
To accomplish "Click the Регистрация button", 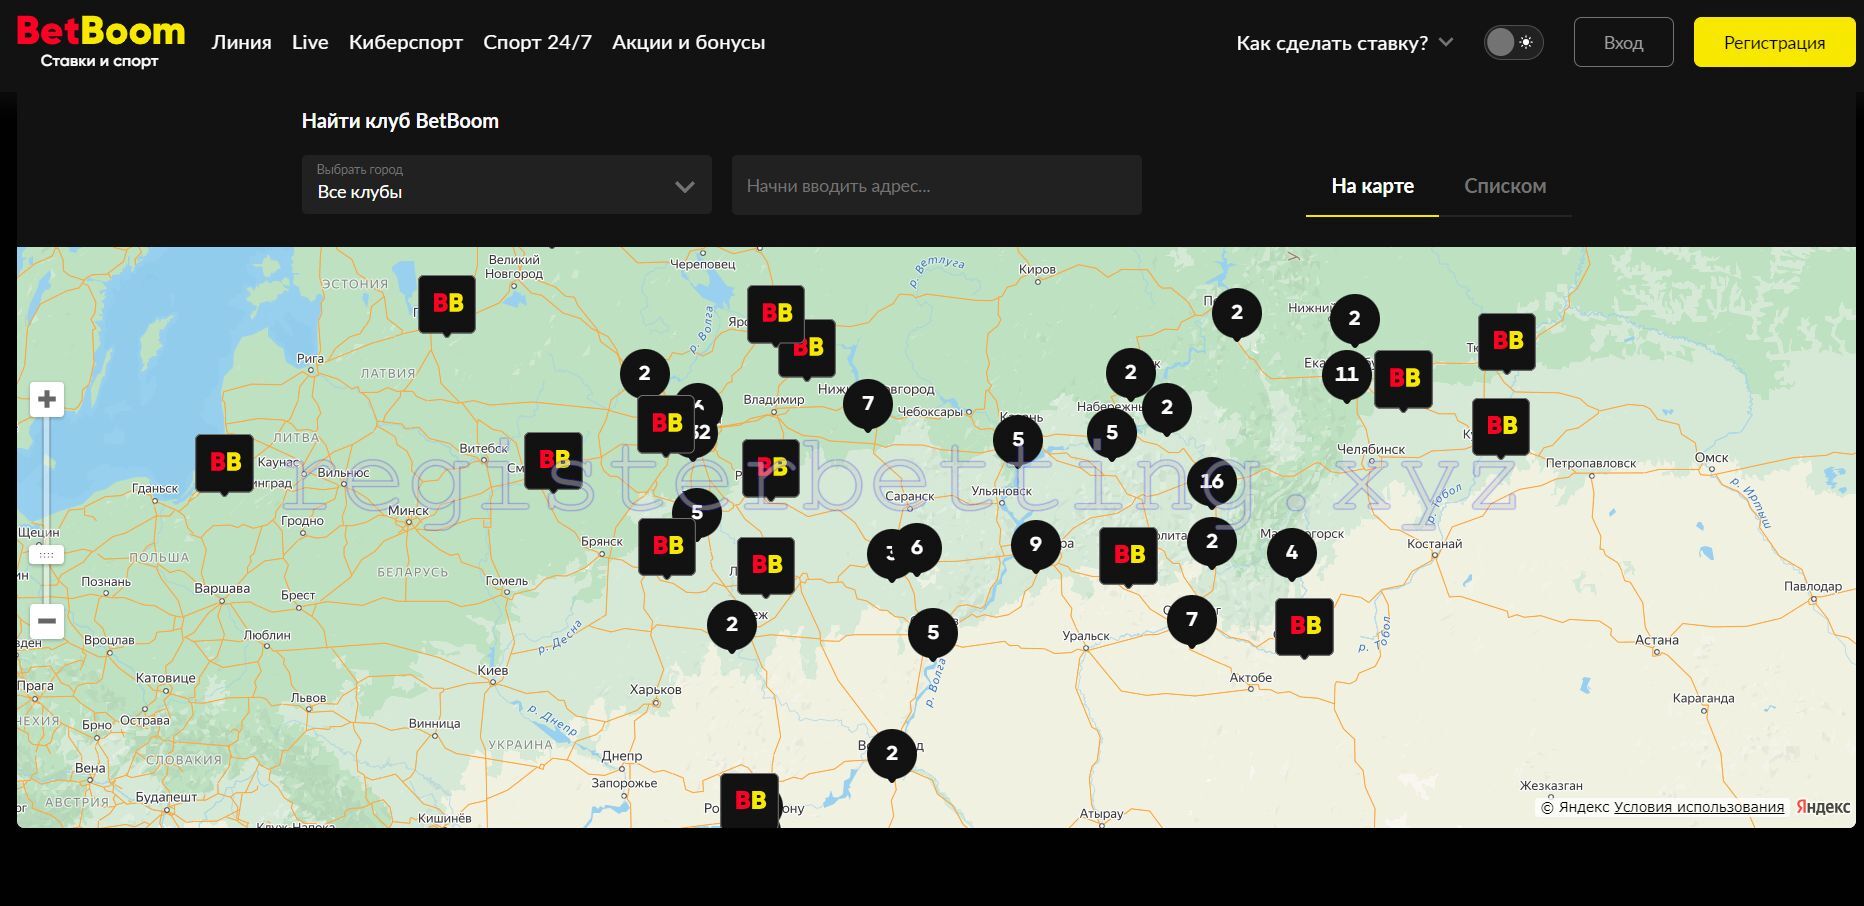I will (x=1774, y=43).
